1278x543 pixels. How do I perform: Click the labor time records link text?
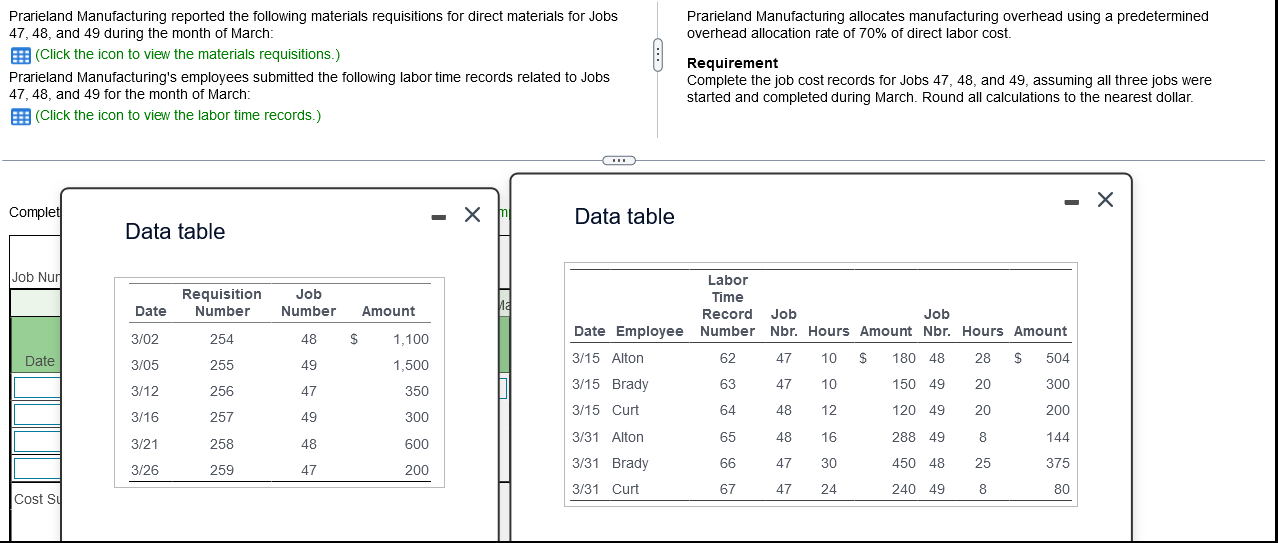point(177,115)
